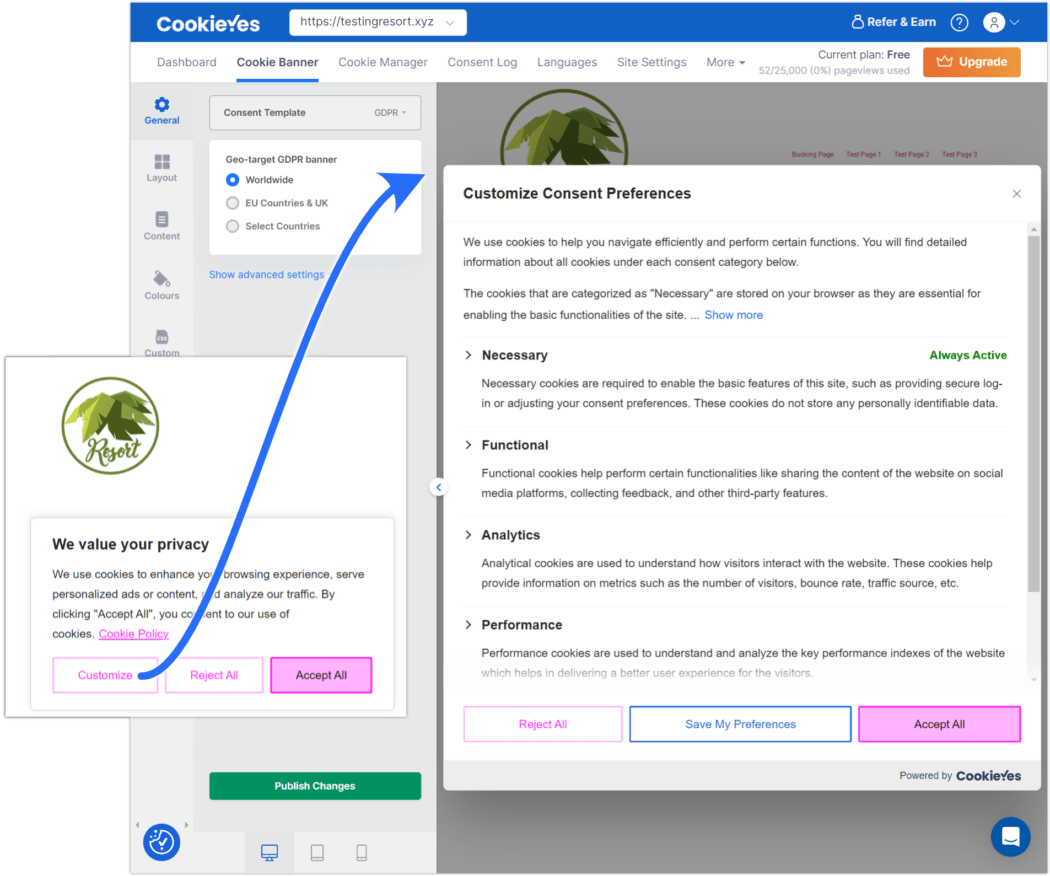Image resolution: width=1050 pixels, height=876 pixels.
Task: Click the Always Active label
Action: tap(968, 355)
